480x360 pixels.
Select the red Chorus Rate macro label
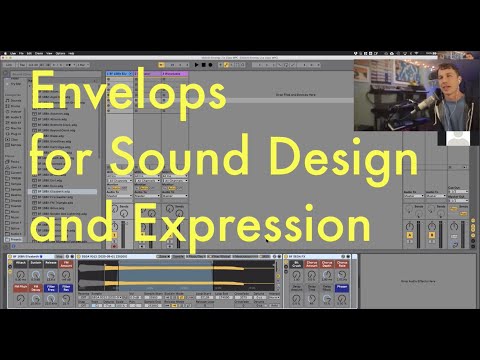coord(342,264)
